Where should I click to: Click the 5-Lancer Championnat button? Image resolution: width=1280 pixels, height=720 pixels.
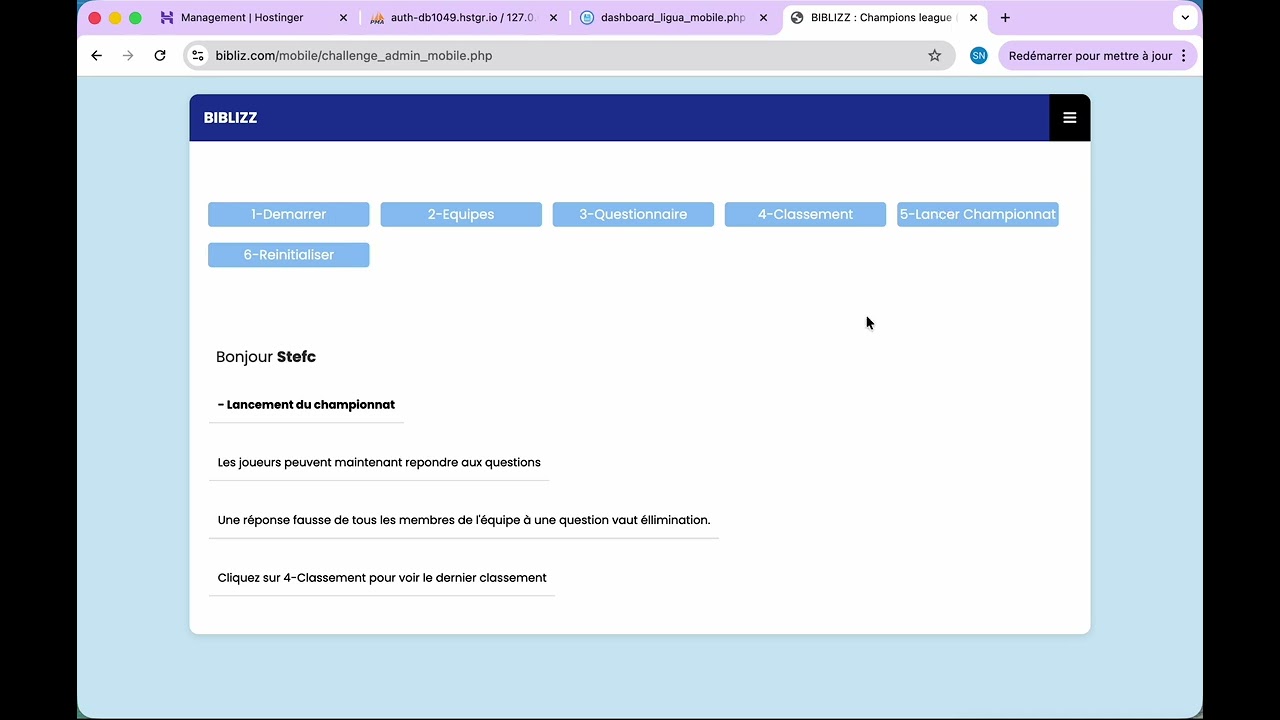tap(978, 214)
